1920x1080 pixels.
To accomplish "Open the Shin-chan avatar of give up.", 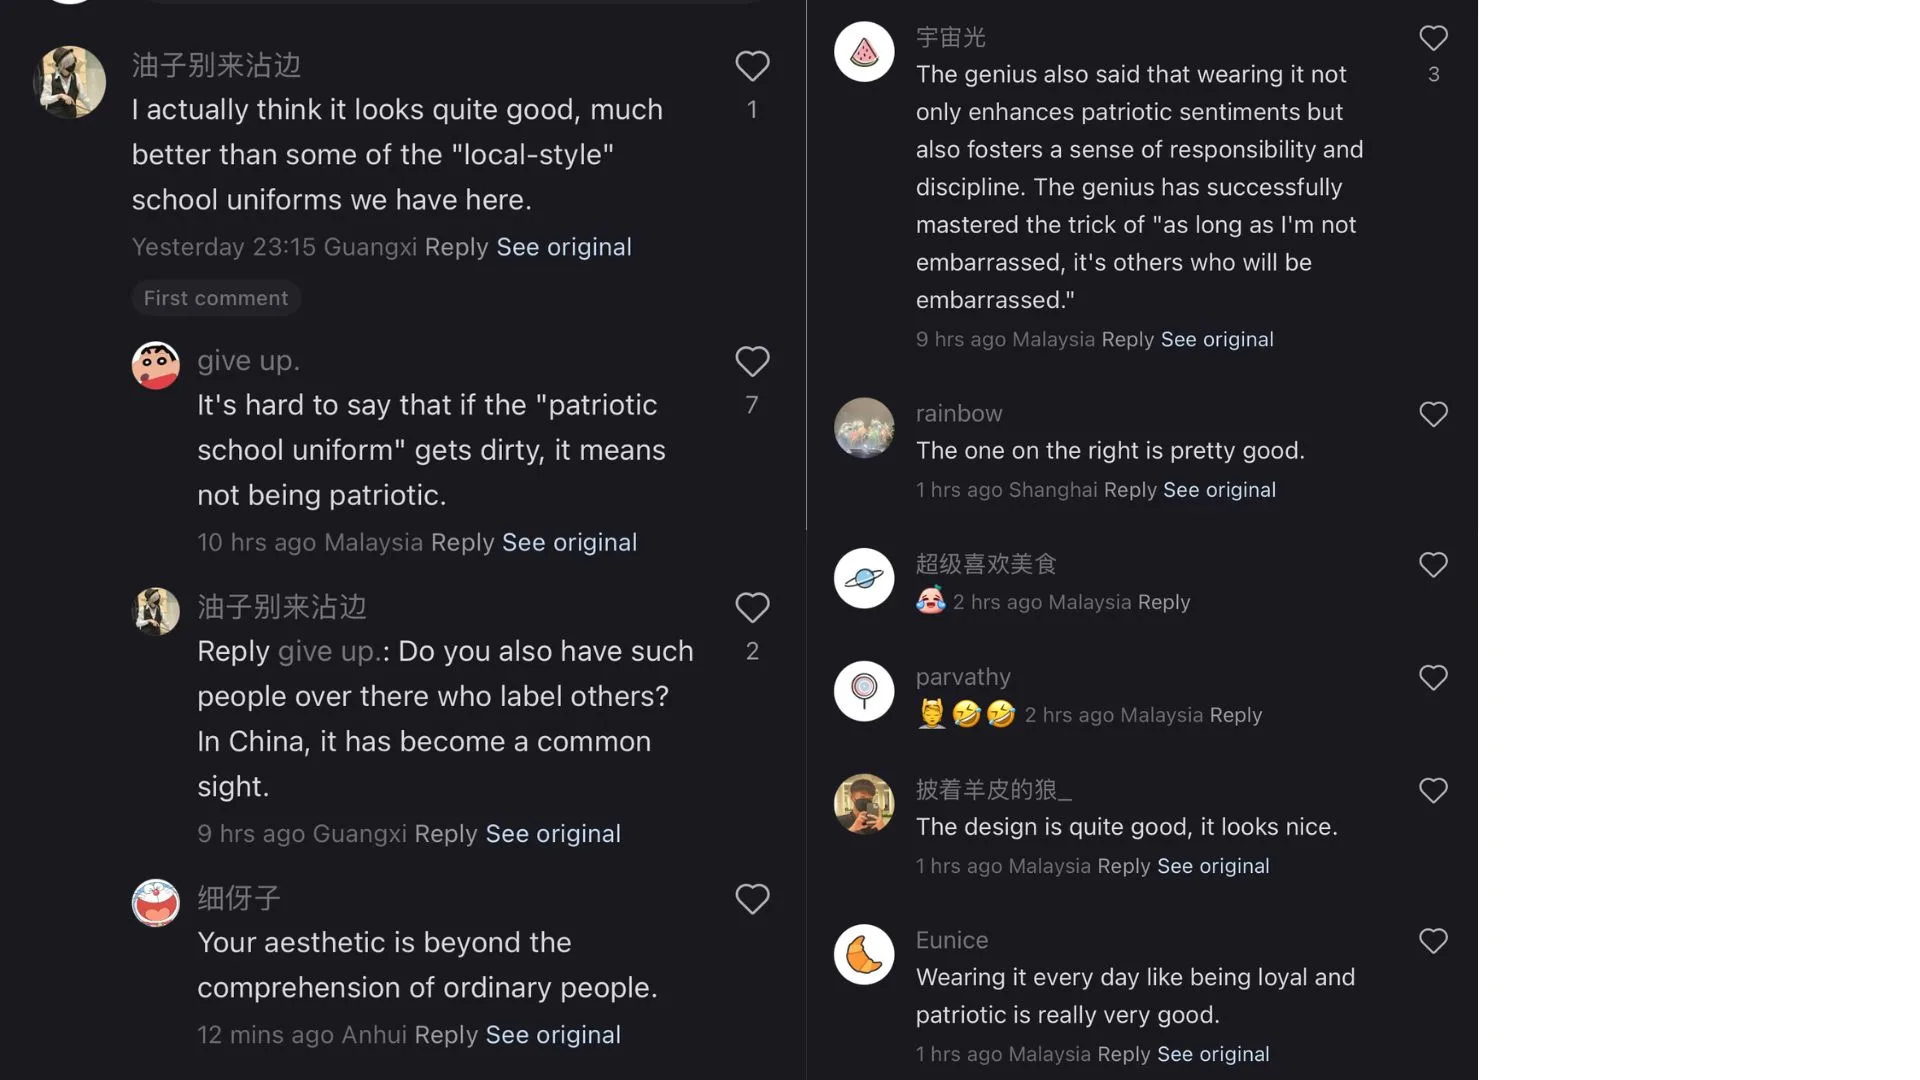I will (x=156, y=366).
